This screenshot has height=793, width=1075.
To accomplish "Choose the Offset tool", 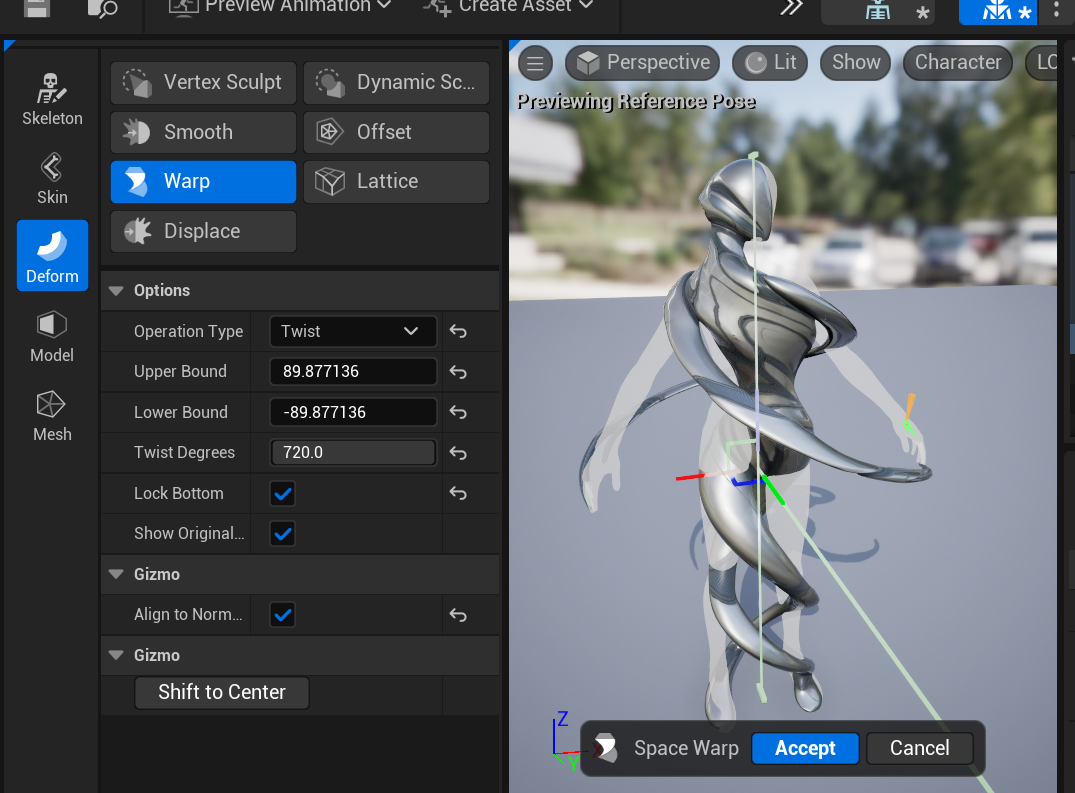I will 396,132.
